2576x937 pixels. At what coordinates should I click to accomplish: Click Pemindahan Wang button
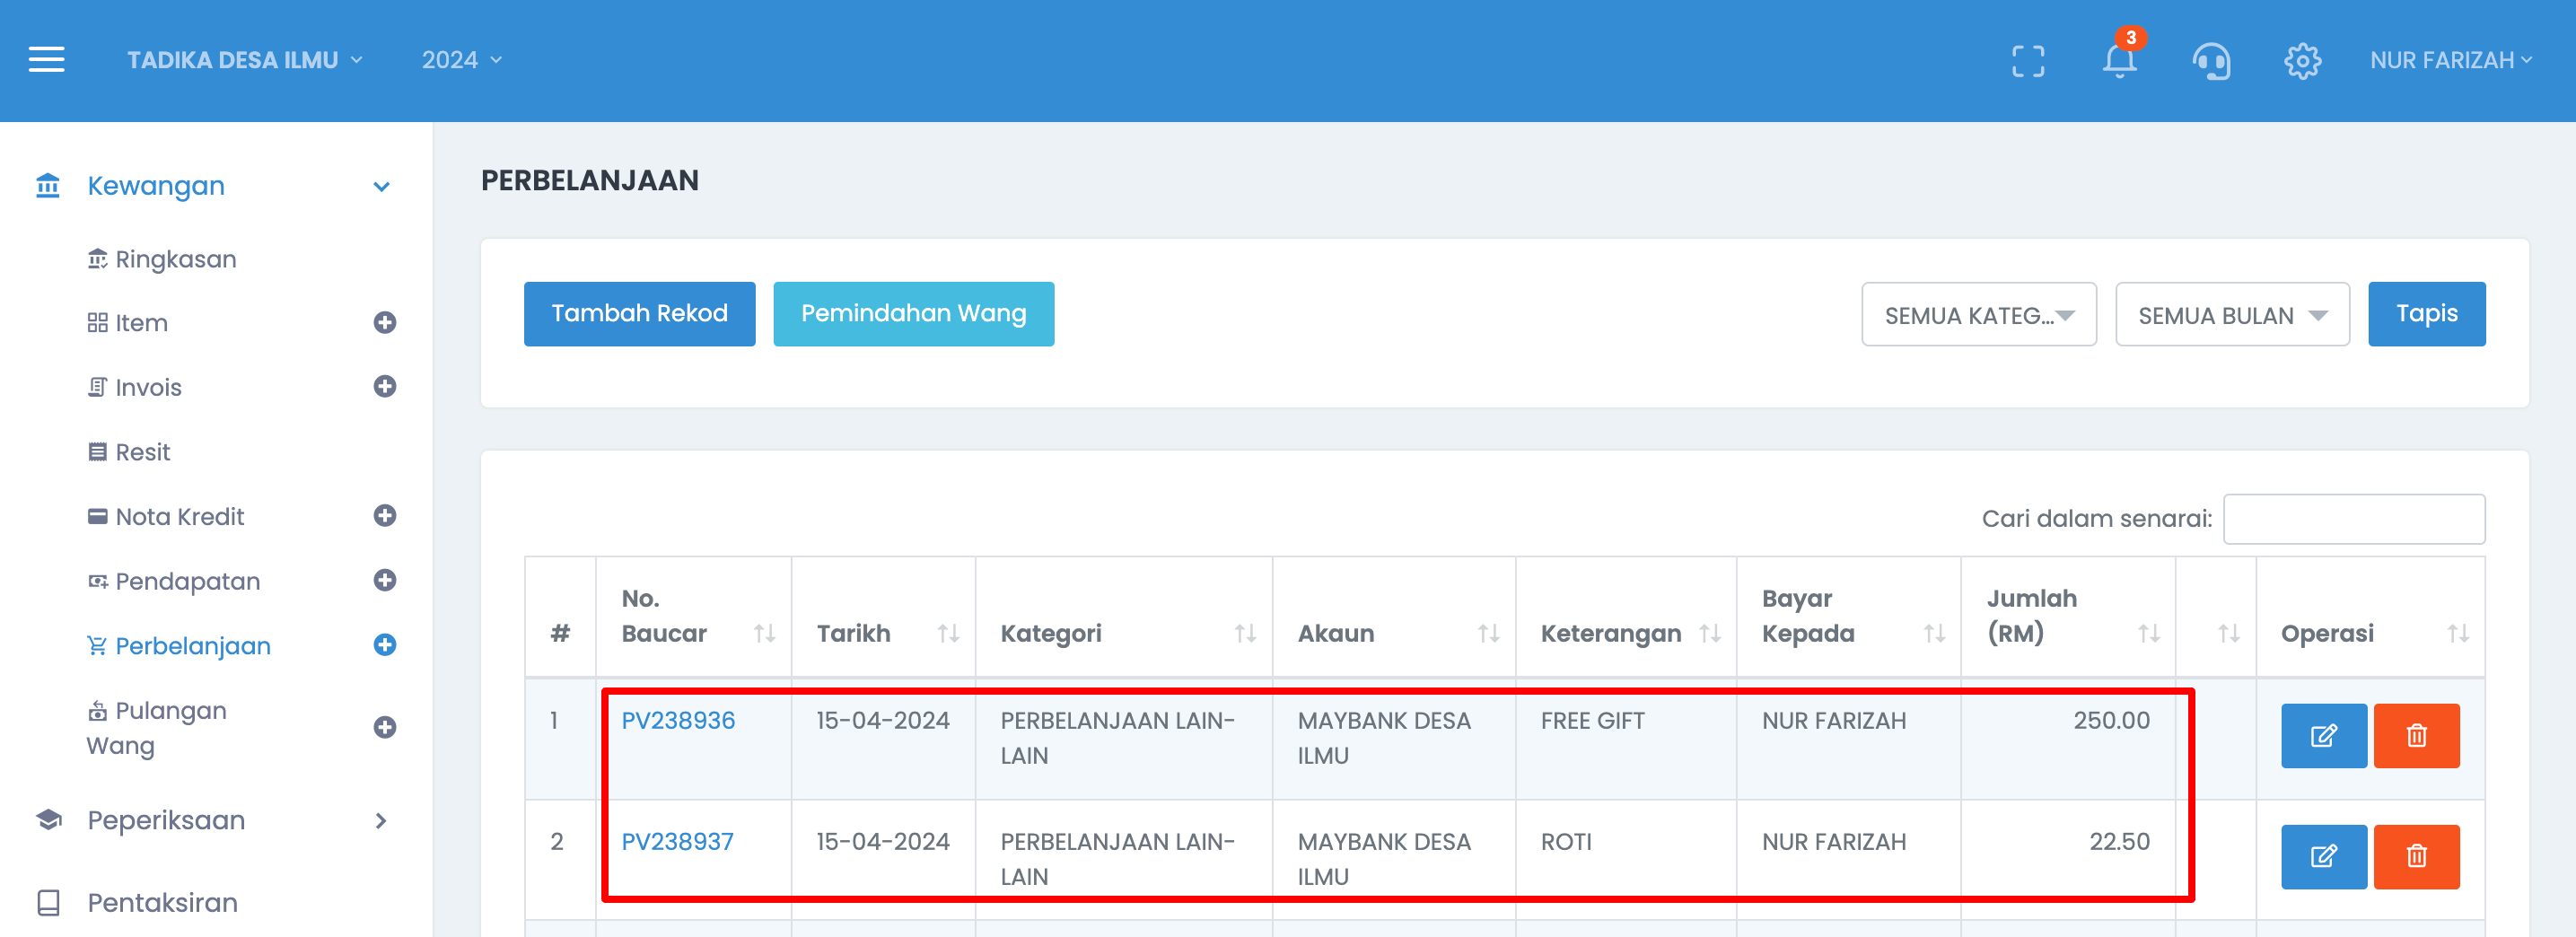913,314
